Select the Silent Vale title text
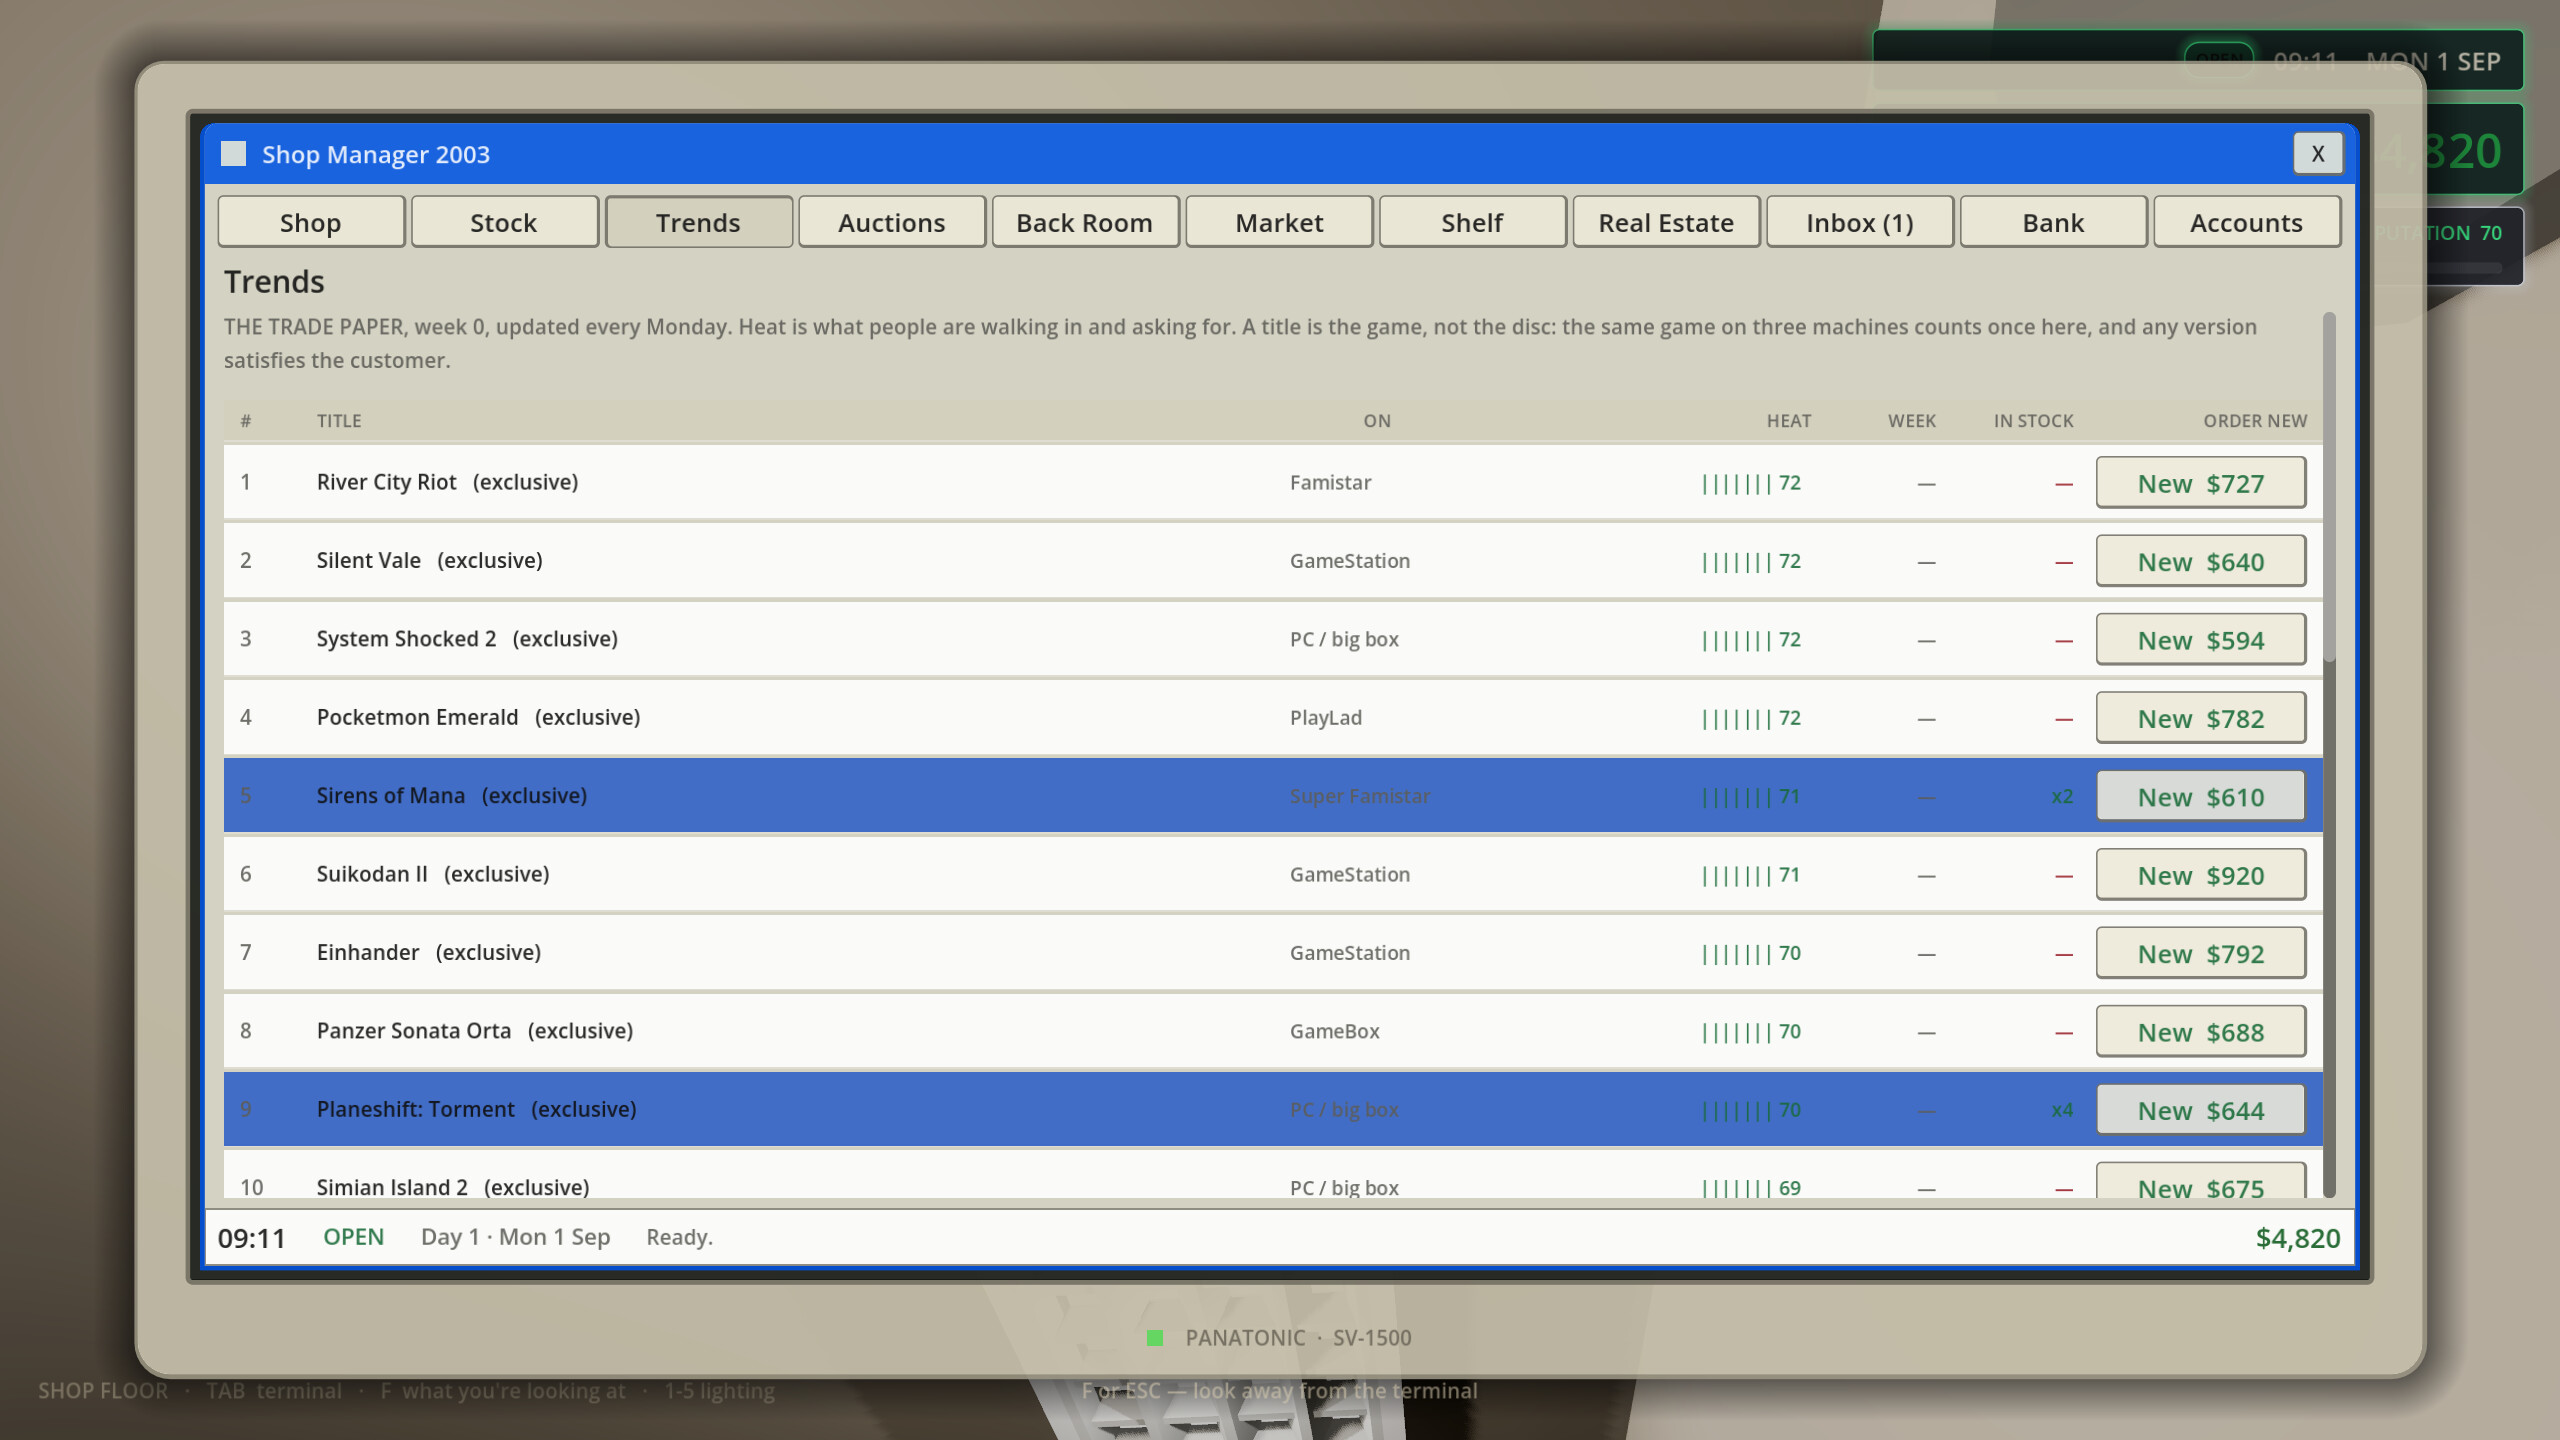The width and height of the screenshot is (2560, 1440). [x=368, y=560]
